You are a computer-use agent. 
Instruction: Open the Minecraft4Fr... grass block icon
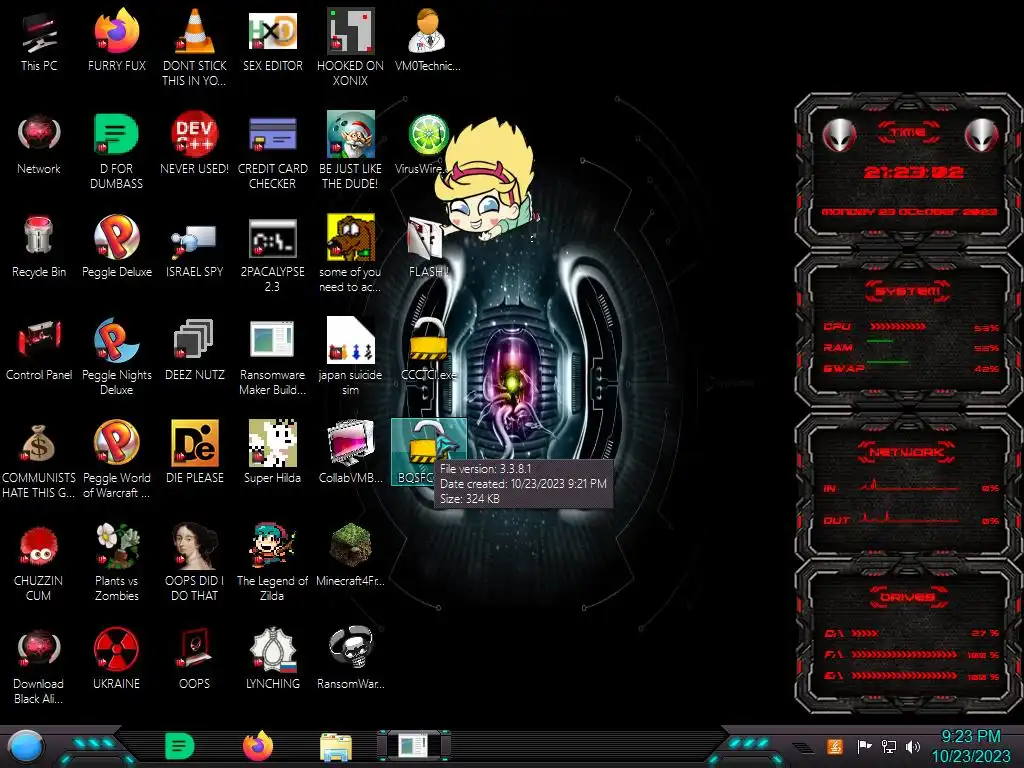350,555
